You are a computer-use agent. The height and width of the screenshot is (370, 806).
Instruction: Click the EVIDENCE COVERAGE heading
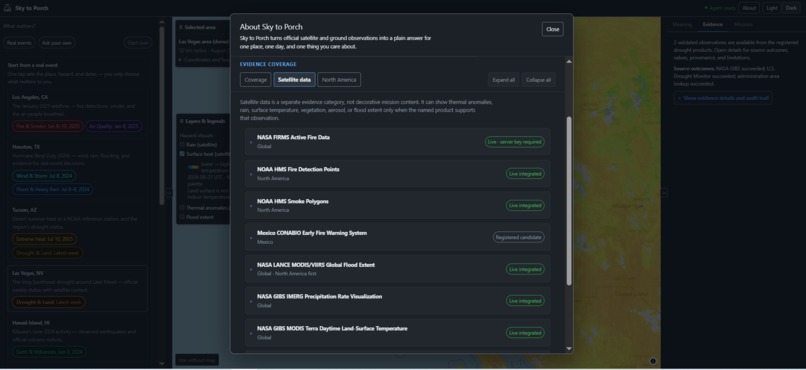point(268,64)
